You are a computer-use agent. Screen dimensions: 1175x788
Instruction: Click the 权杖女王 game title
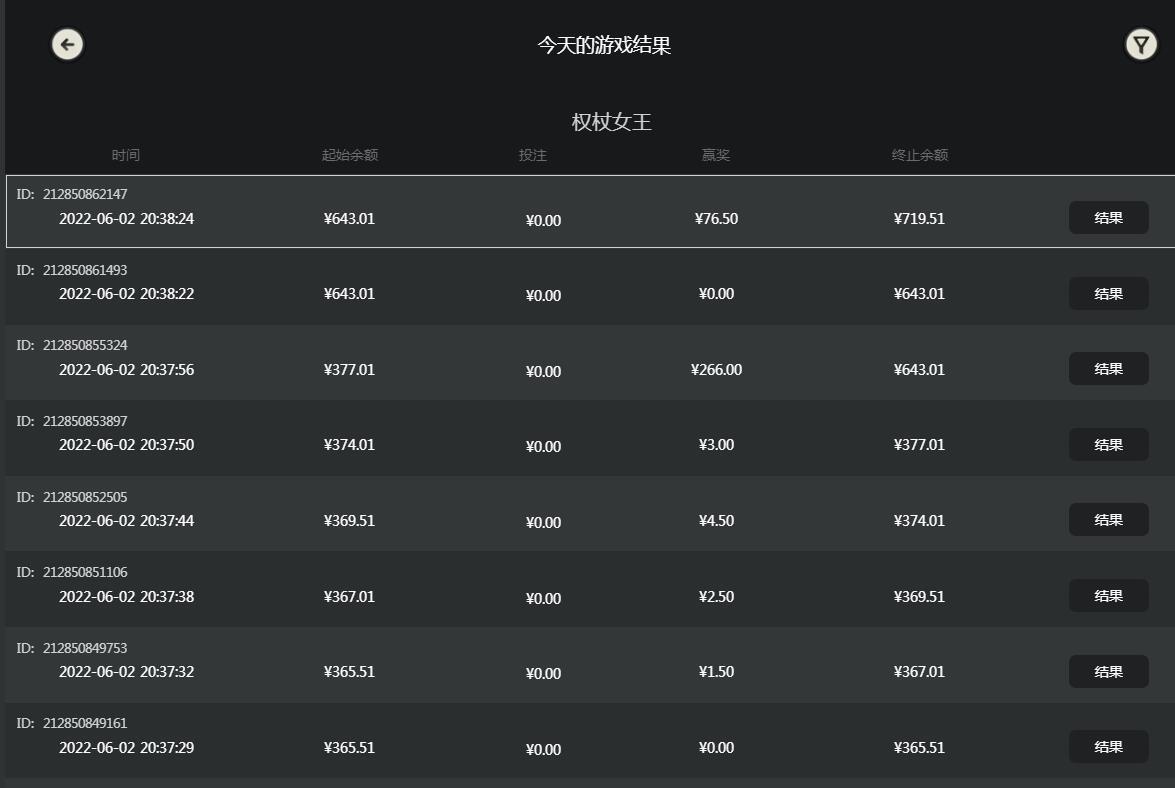point(611,122)
